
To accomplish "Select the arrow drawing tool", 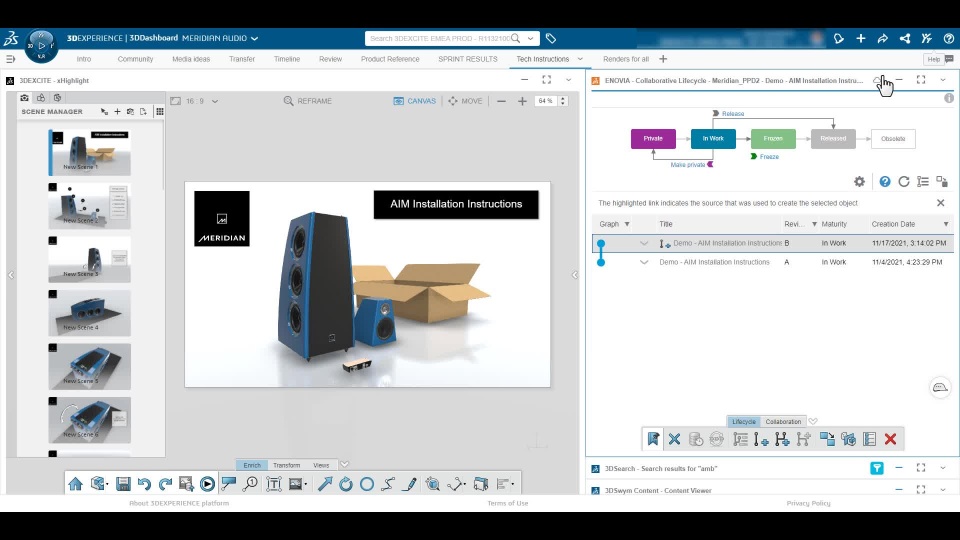I will coord(324,484).
